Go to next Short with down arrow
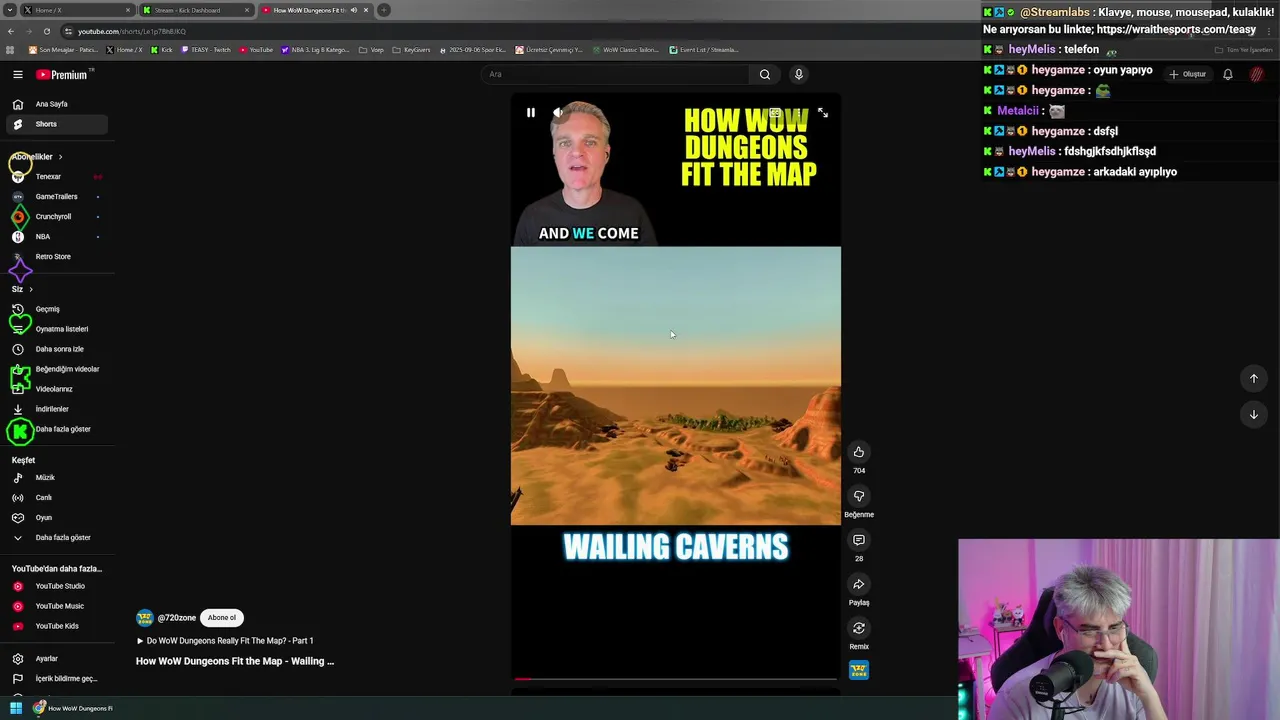Viewport: 1280px width, 720px height. (1254, 414)
